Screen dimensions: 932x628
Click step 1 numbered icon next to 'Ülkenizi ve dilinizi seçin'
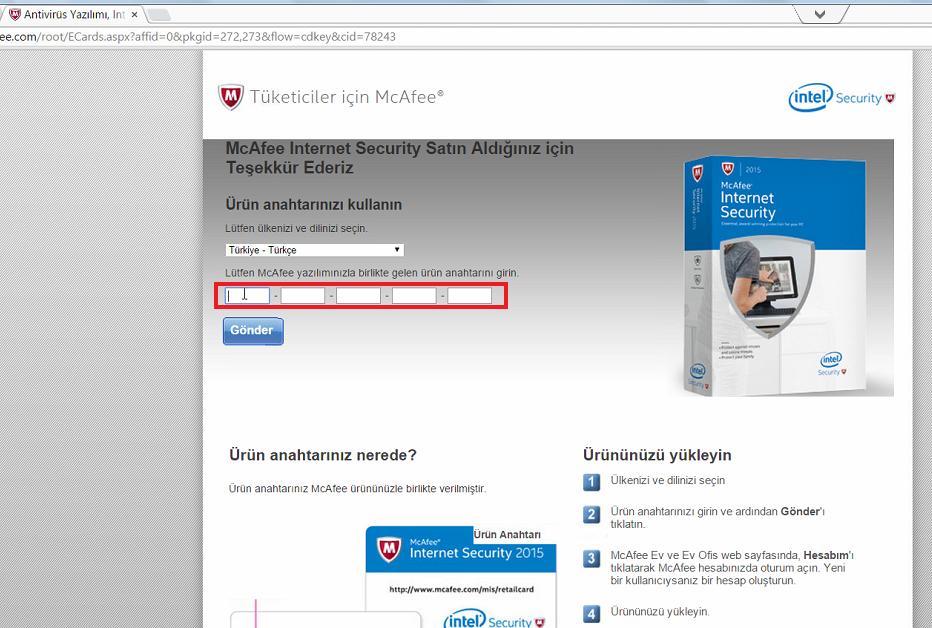pos(590,483)
